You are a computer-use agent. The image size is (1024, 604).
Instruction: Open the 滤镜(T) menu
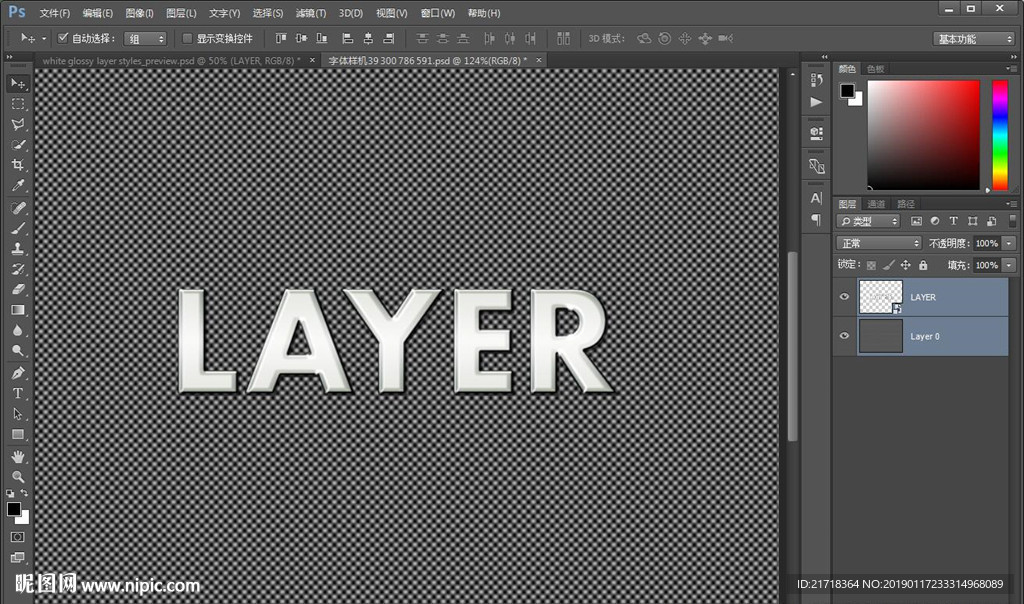[311, 13]
